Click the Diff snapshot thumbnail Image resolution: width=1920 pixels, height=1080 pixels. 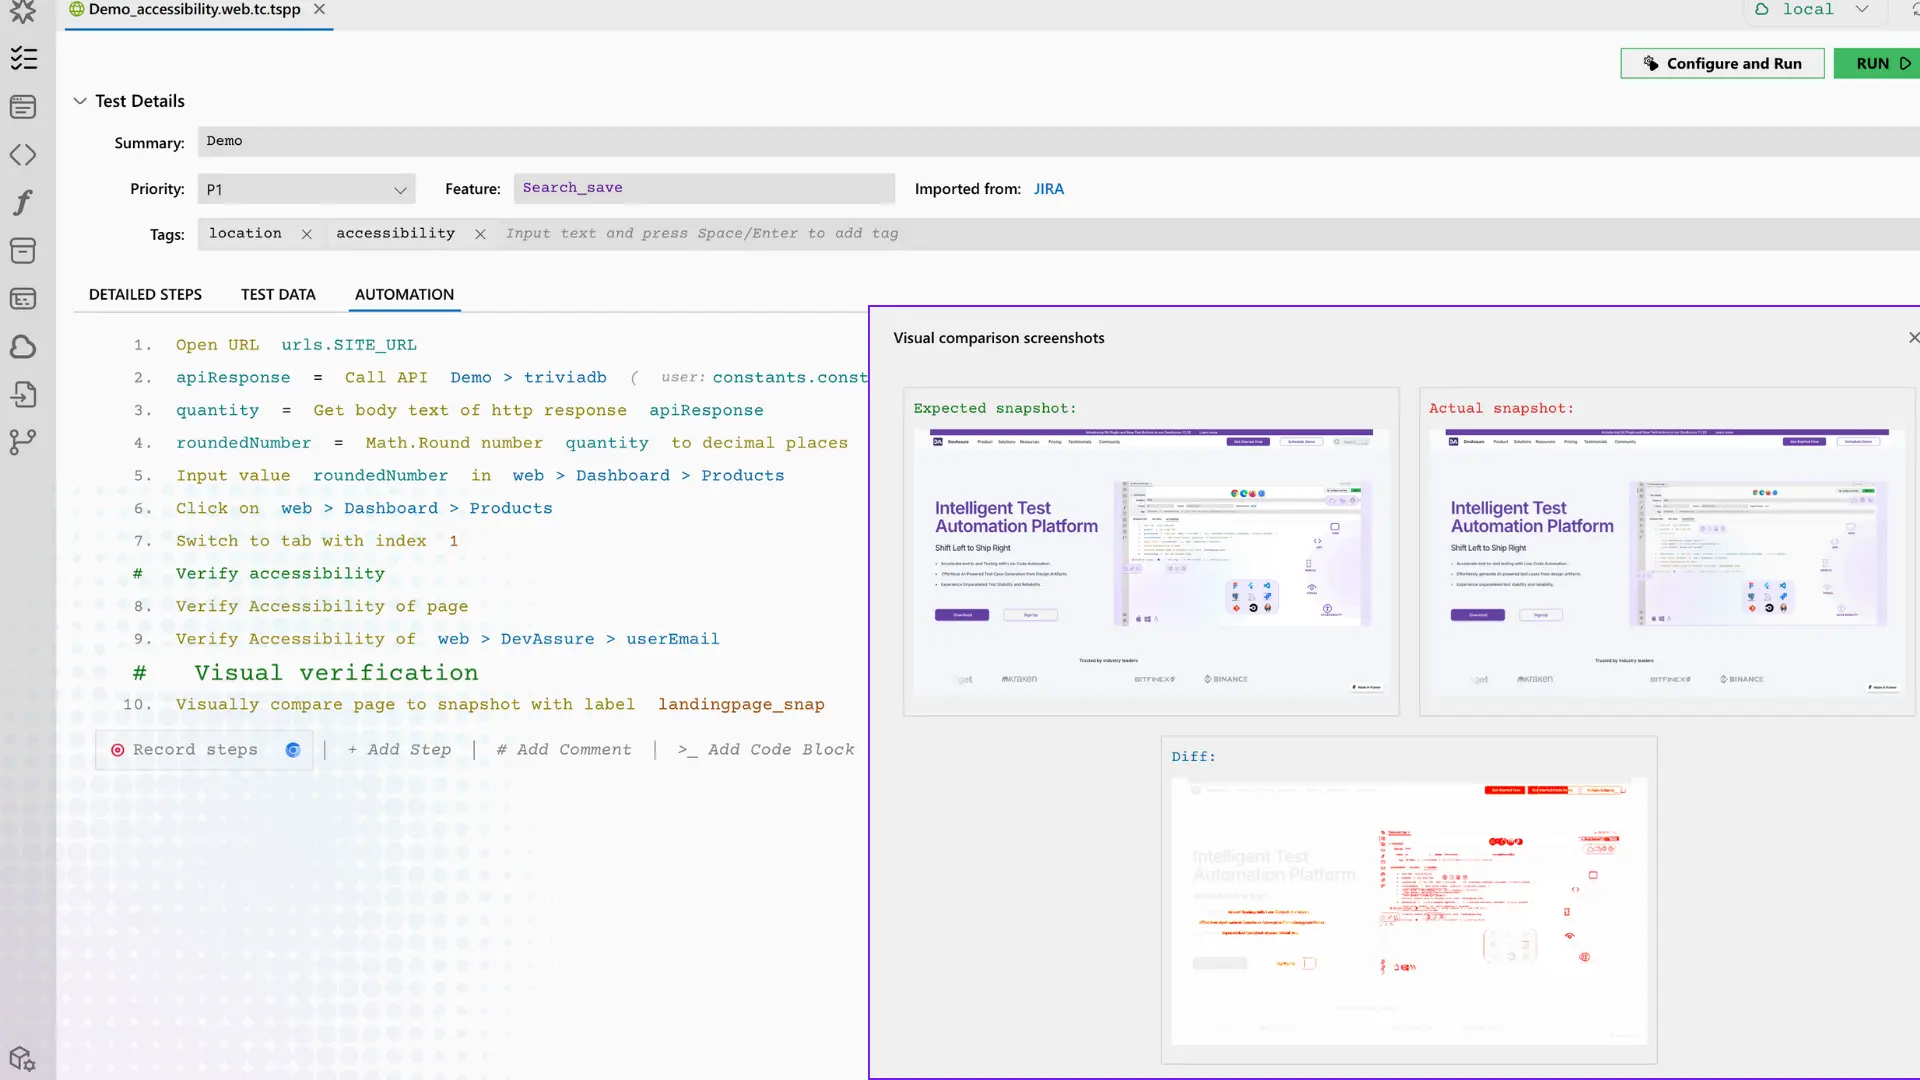(1408, 910)
